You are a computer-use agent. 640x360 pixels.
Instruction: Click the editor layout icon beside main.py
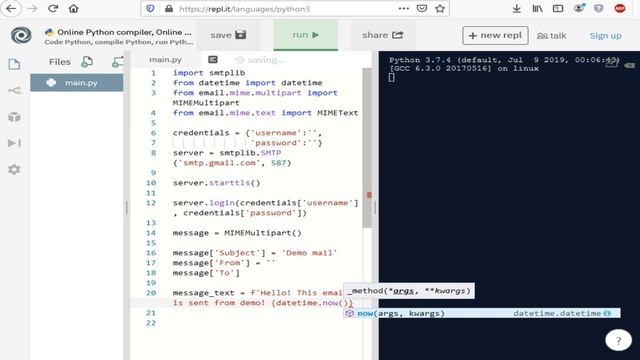click(213, 60)
